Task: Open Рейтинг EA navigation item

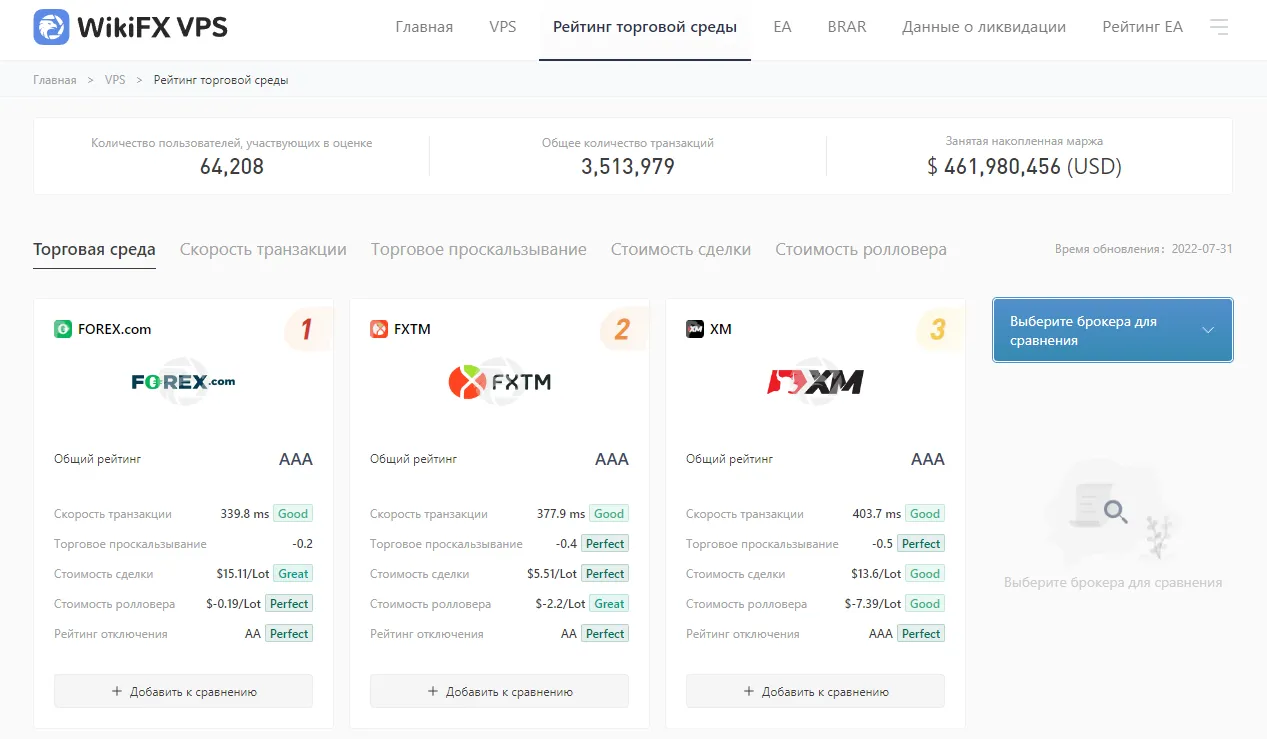Action: (x=1142, y=27)
